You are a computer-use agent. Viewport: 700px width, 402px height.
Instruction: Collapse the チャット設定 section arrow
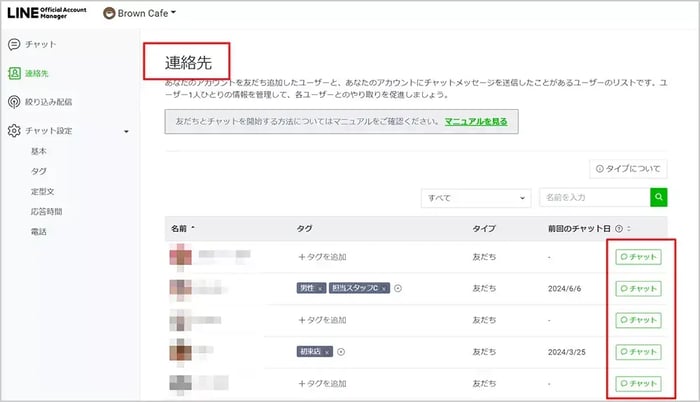pyautogui.click(x=126, y=131)
